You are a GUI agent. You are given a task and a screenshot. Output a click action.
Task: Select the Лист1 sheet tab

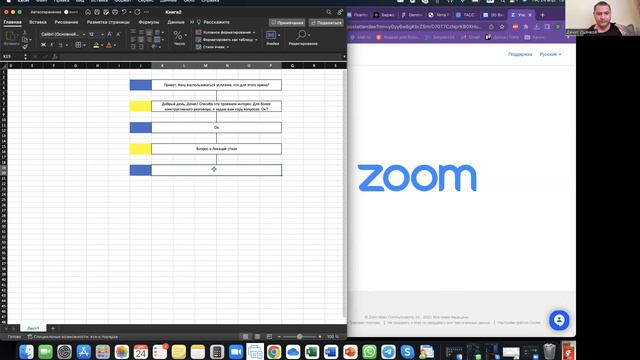pos(33,328)
